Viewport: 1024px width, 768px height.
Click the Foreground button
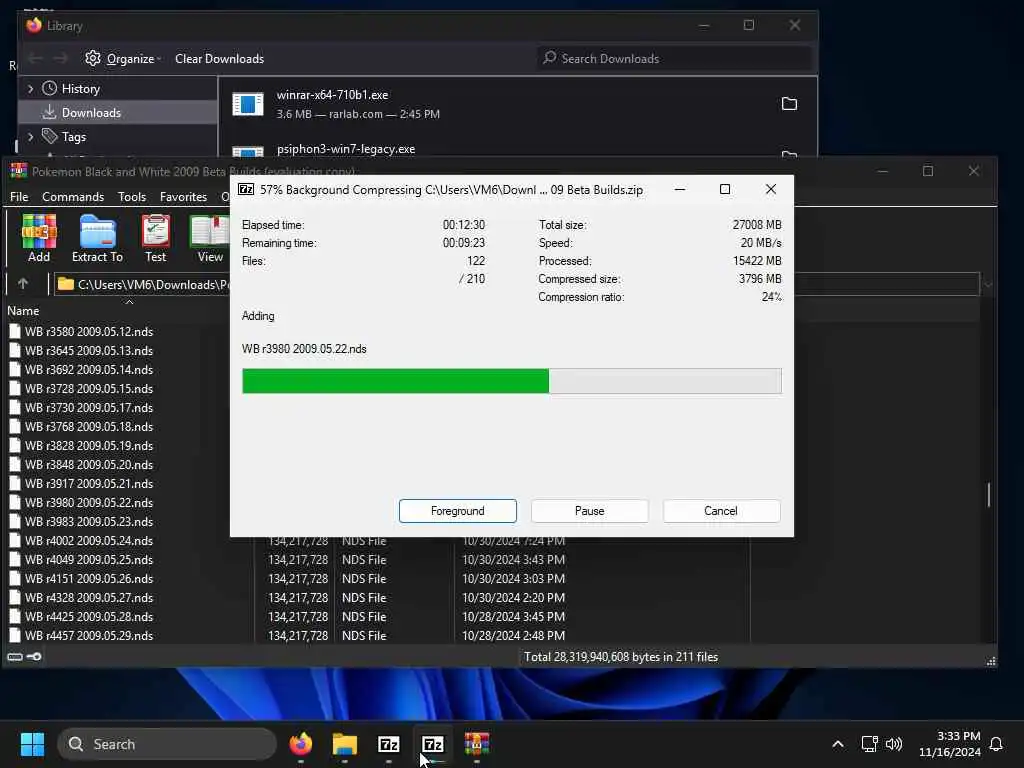tap(457, 511)
